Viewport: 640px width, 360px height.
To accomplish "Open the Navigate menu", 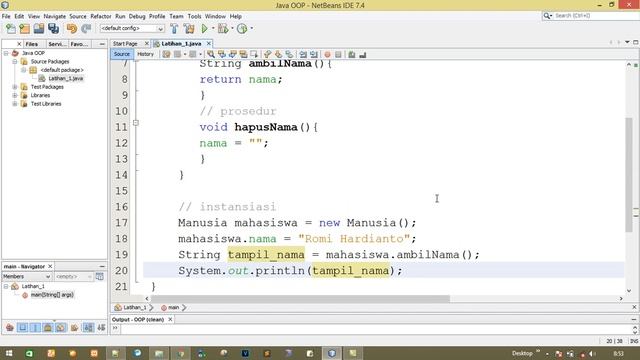I will (x=55, y=16).
